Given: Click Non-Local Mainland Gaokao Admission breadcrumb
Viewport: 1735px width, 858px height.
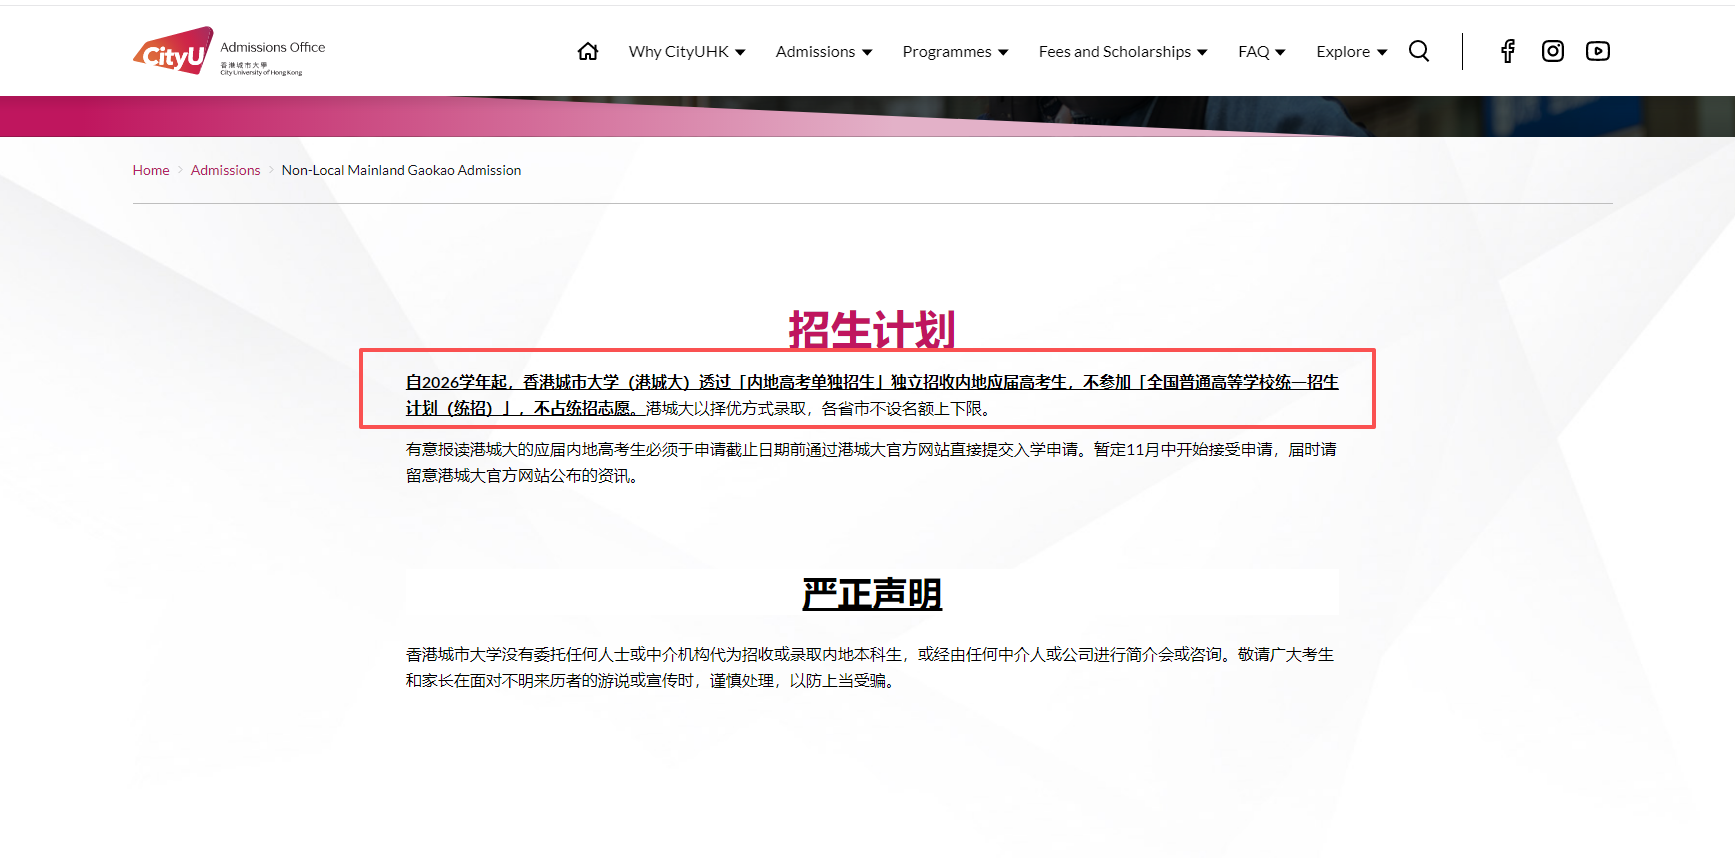Looking at the screenshot, I should pos(401,171).
